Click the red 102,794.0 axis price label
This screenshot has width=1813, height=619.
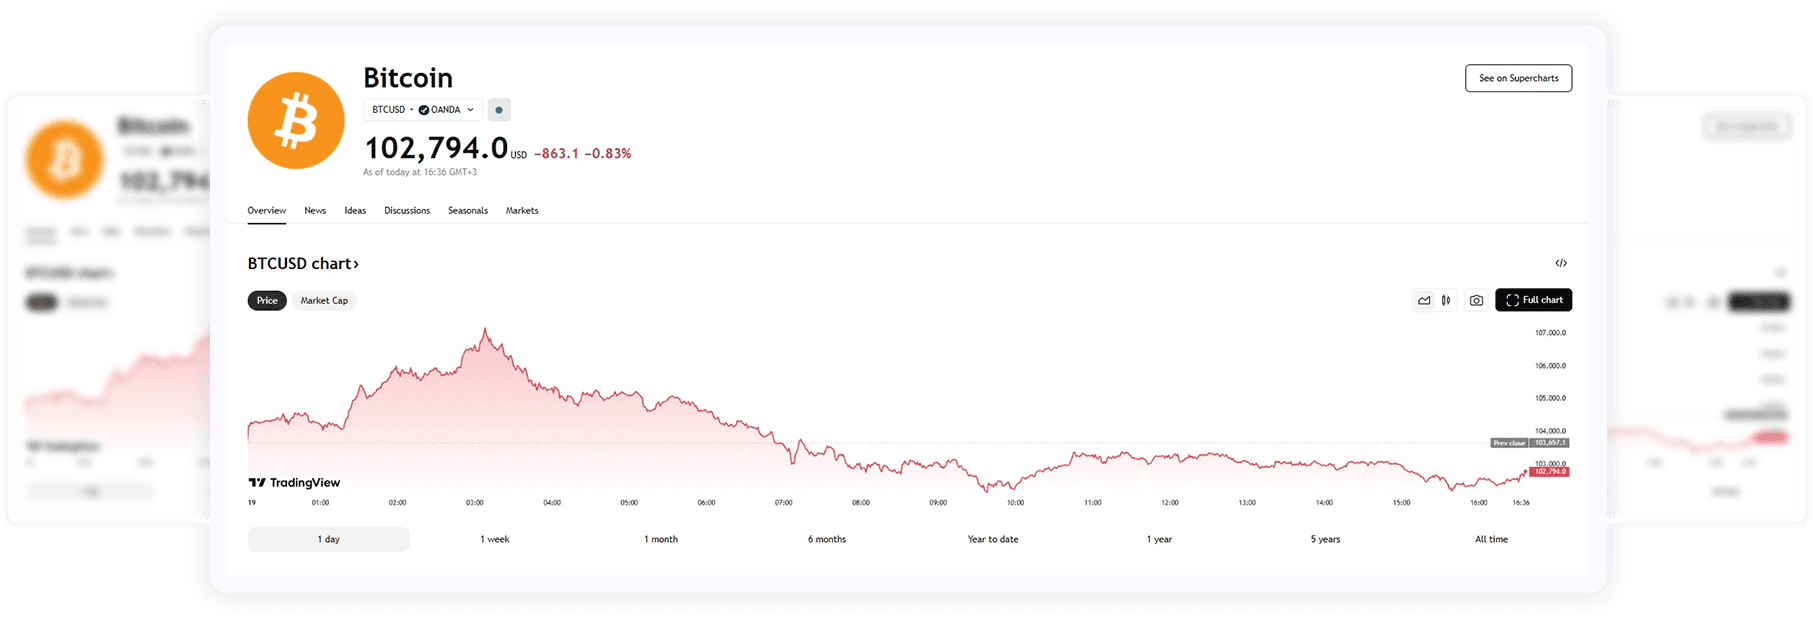tap(1549, 471)
